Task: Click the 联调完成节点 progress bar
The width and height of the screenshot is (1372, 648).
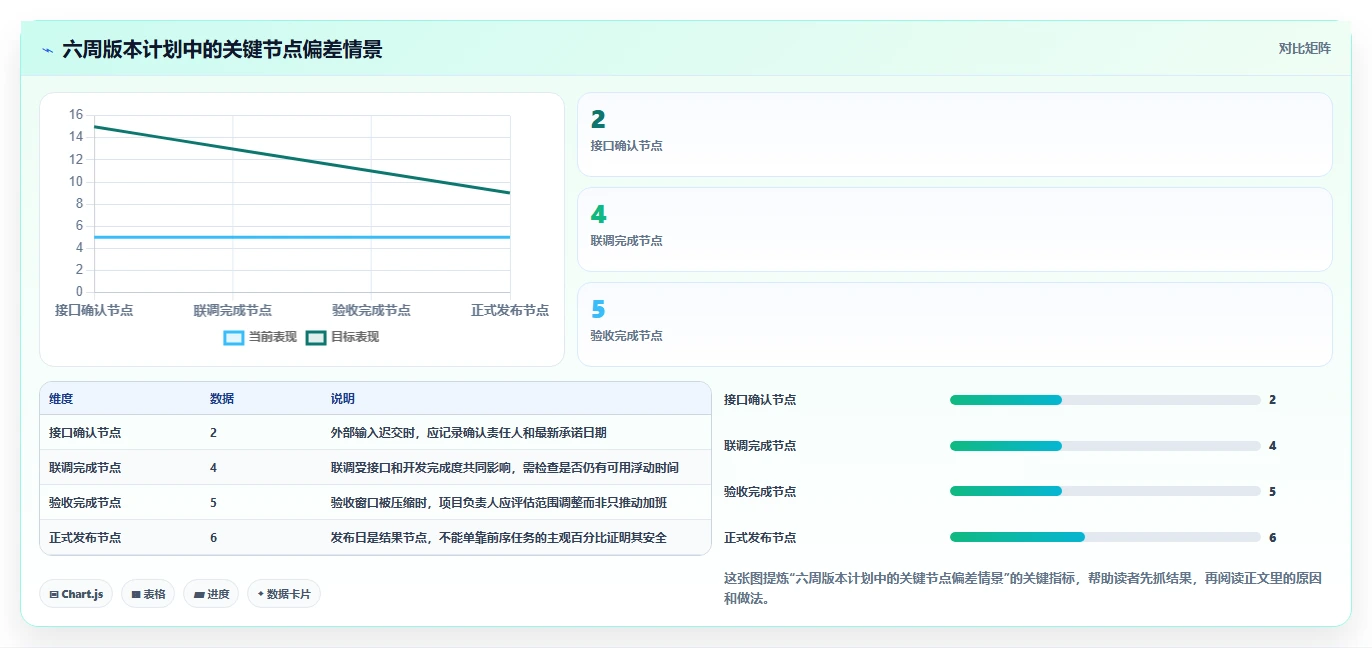Action: [x=1105, y=446]
